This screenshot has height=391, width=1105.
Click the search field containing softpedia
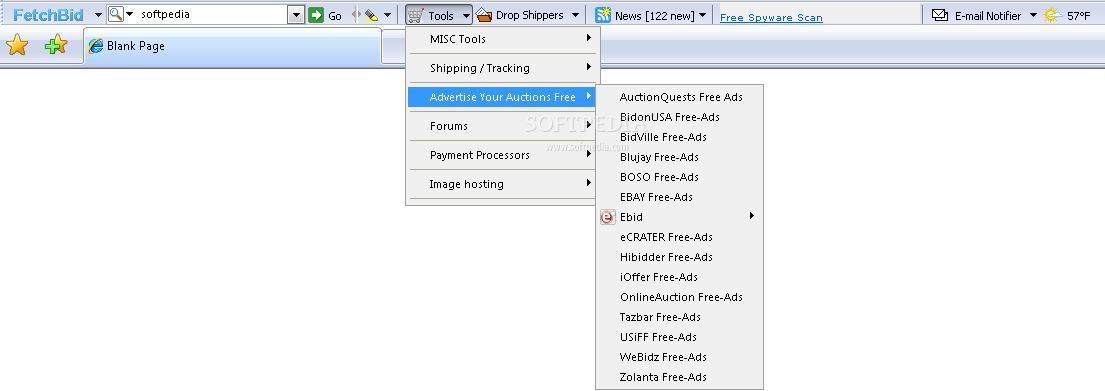(x=212, y=14)
